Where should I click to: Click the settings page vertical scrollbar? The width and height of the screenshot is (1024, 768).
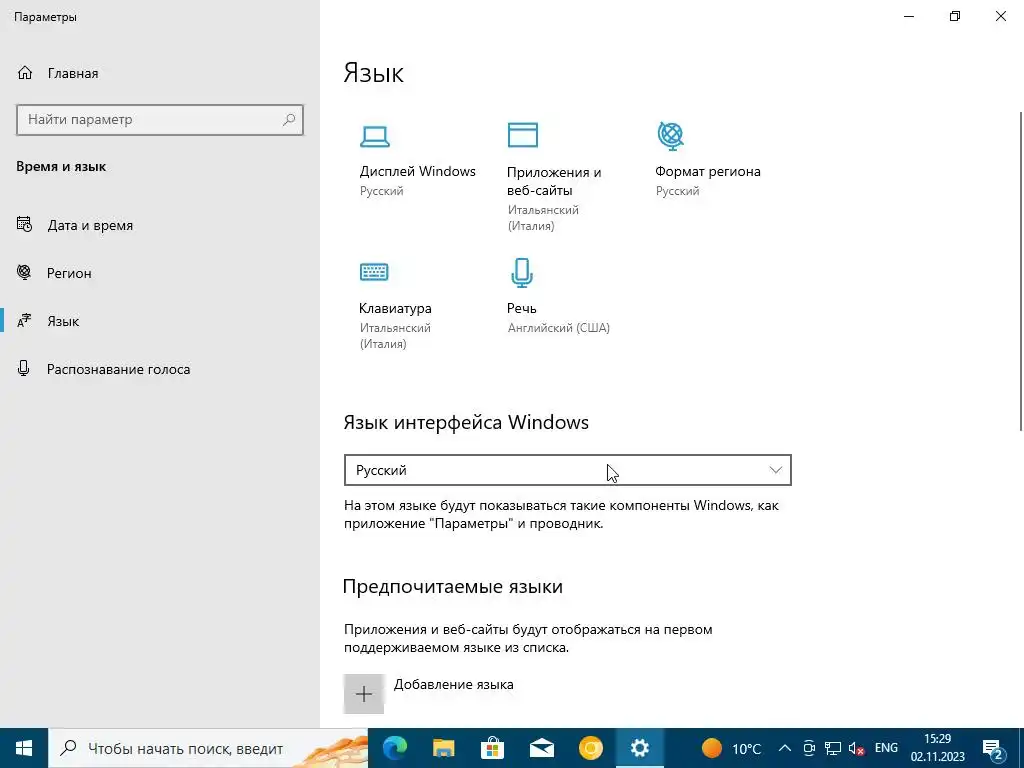[1021, 271]
